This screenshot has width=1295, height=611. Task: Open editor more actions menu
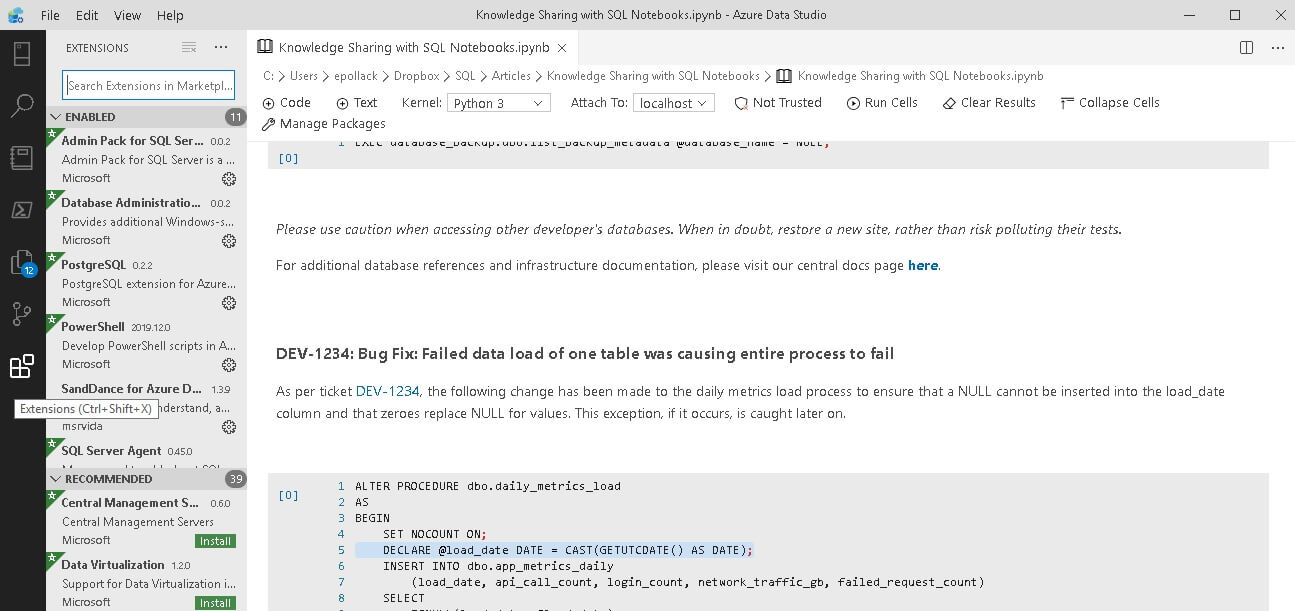[x=1277, y=48]
